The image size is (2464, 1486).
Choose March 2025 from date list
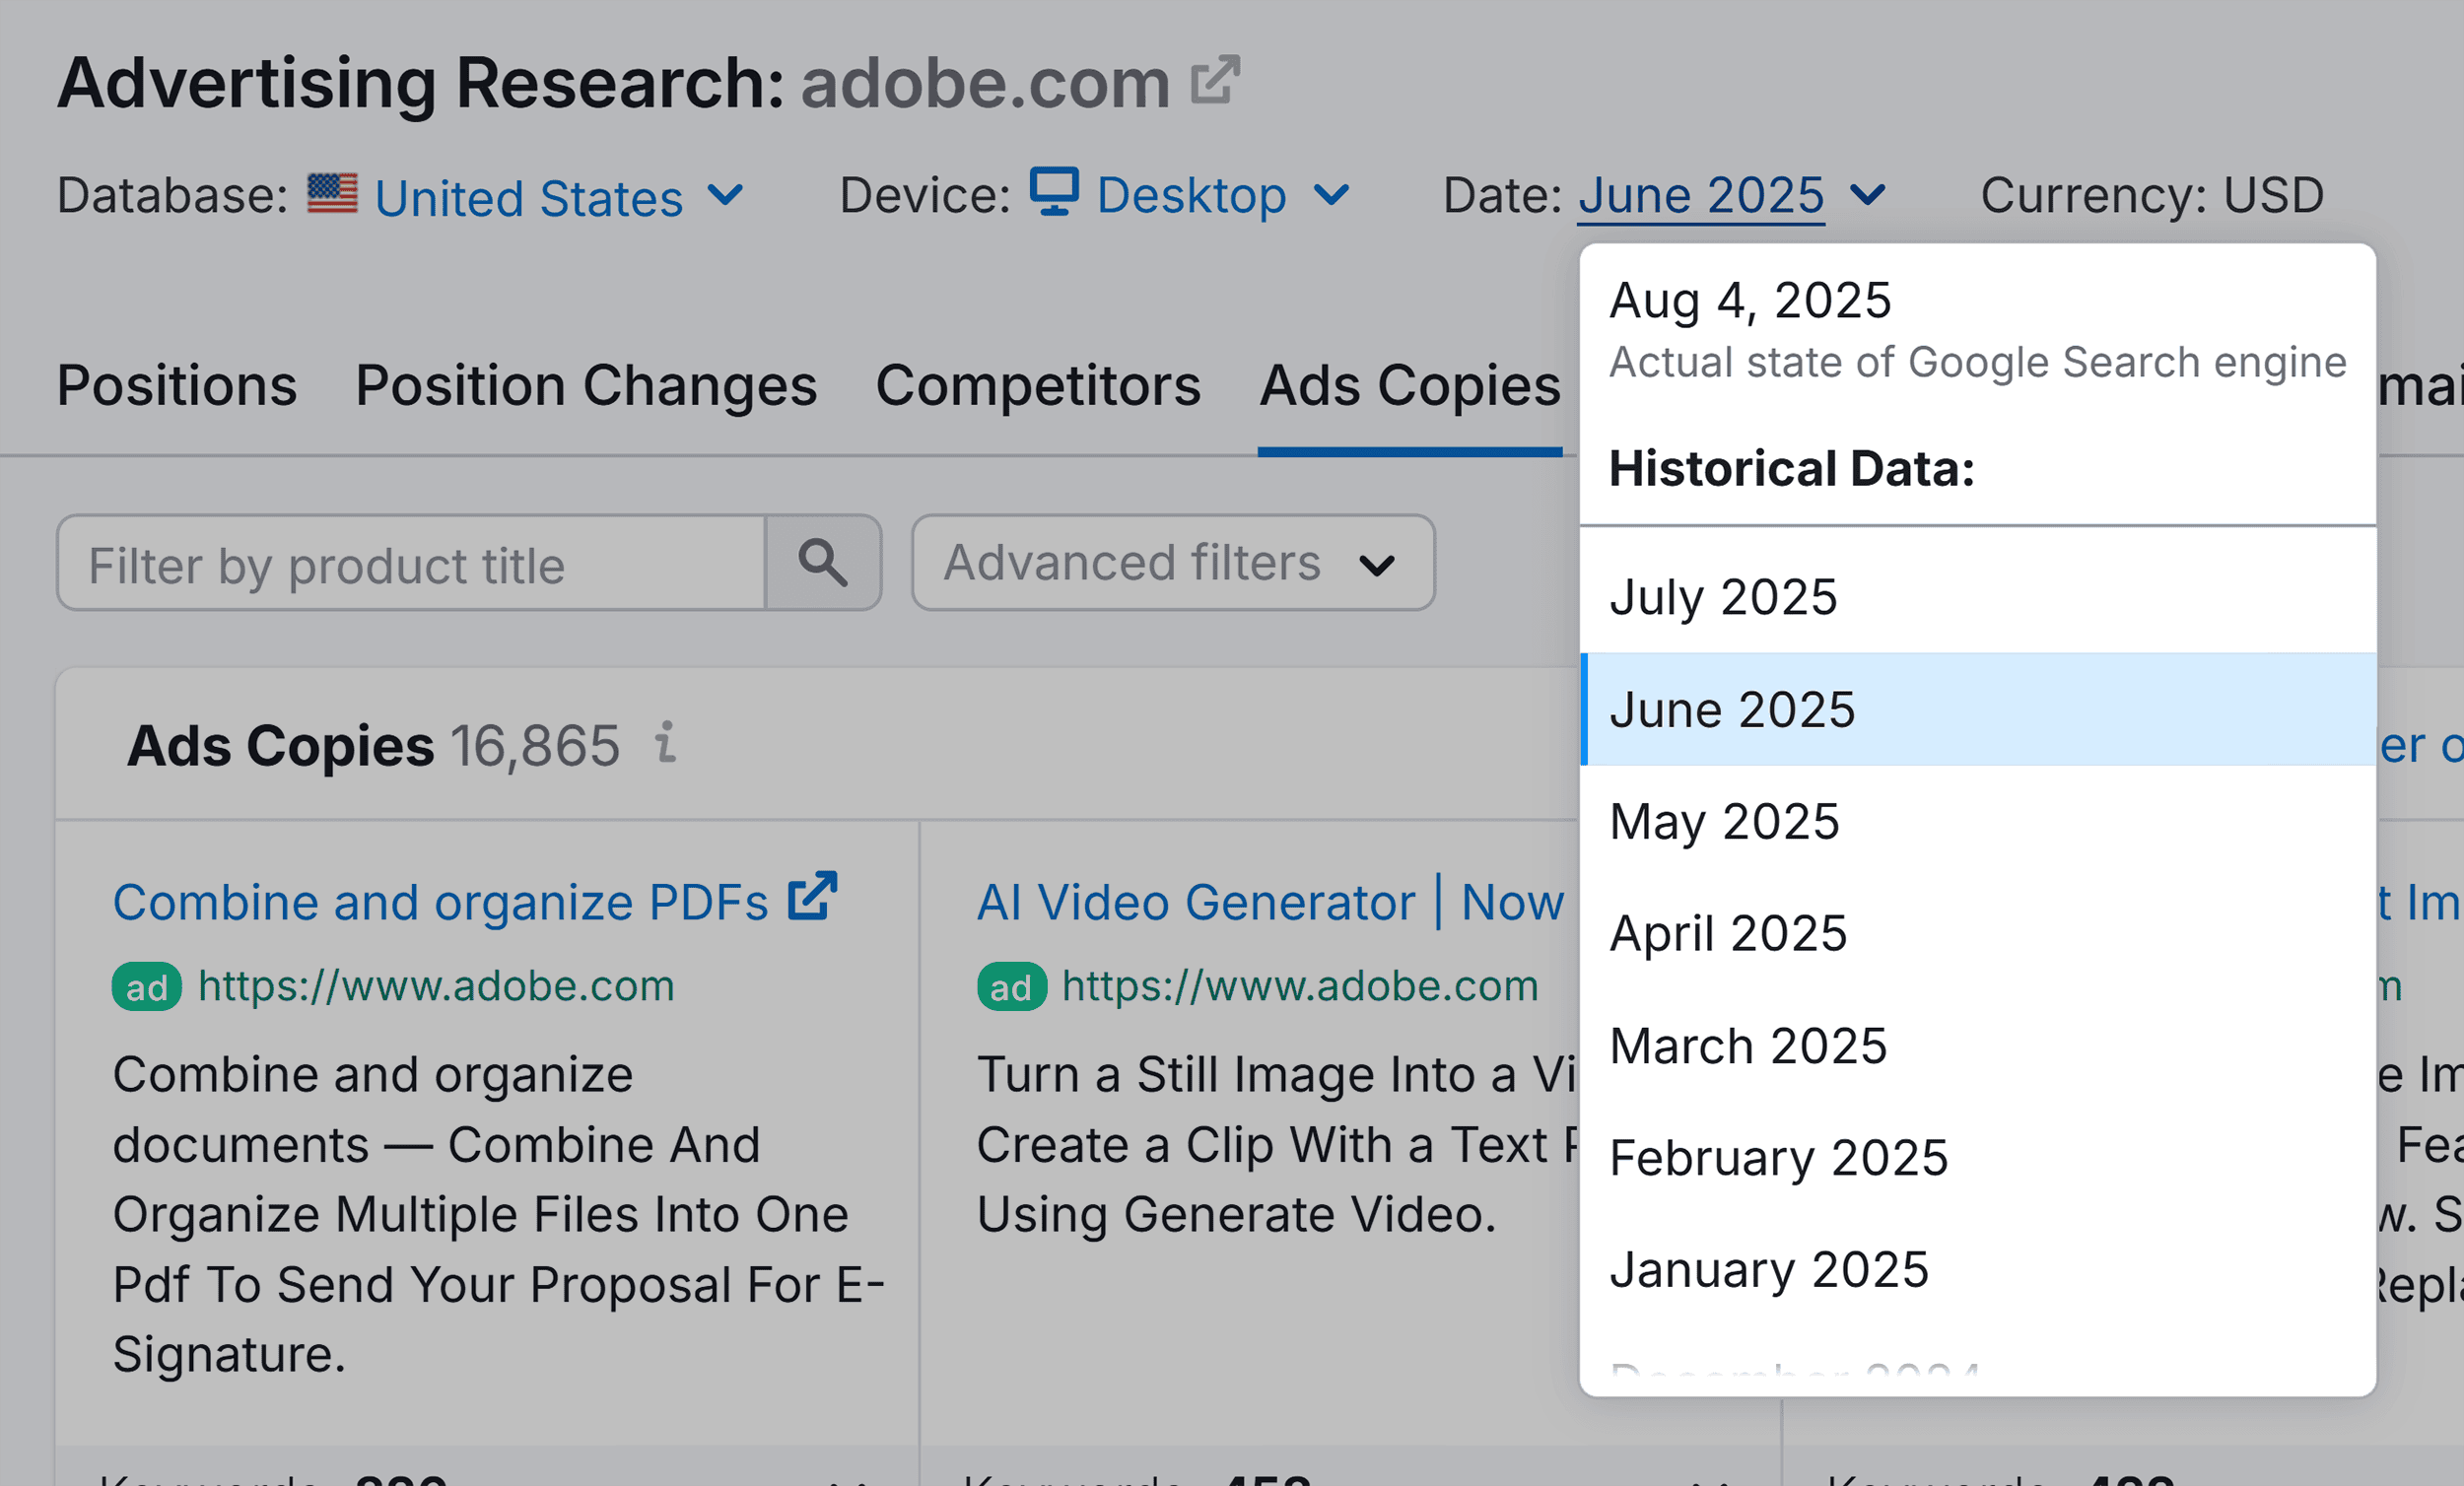1977,1046
